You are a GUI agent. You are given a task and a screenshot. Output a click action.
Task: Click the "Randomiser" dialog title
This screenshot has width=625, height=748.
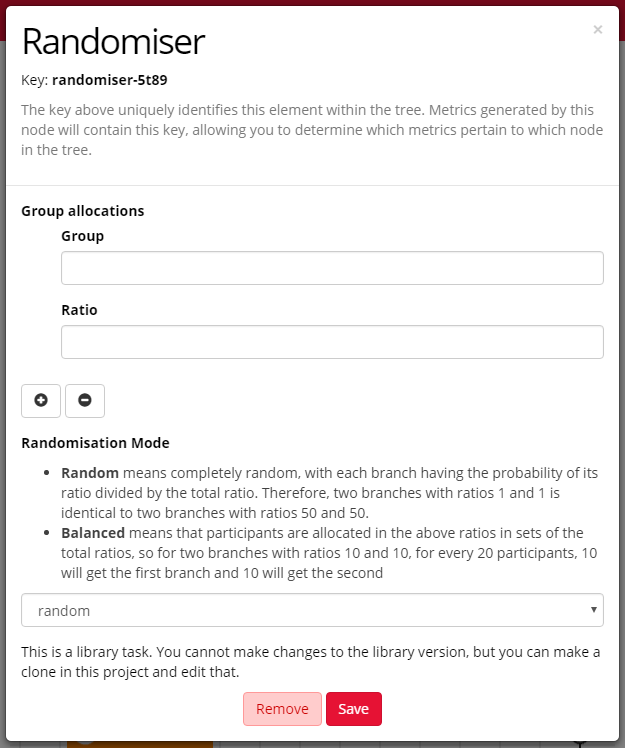[x=113, y=41]
